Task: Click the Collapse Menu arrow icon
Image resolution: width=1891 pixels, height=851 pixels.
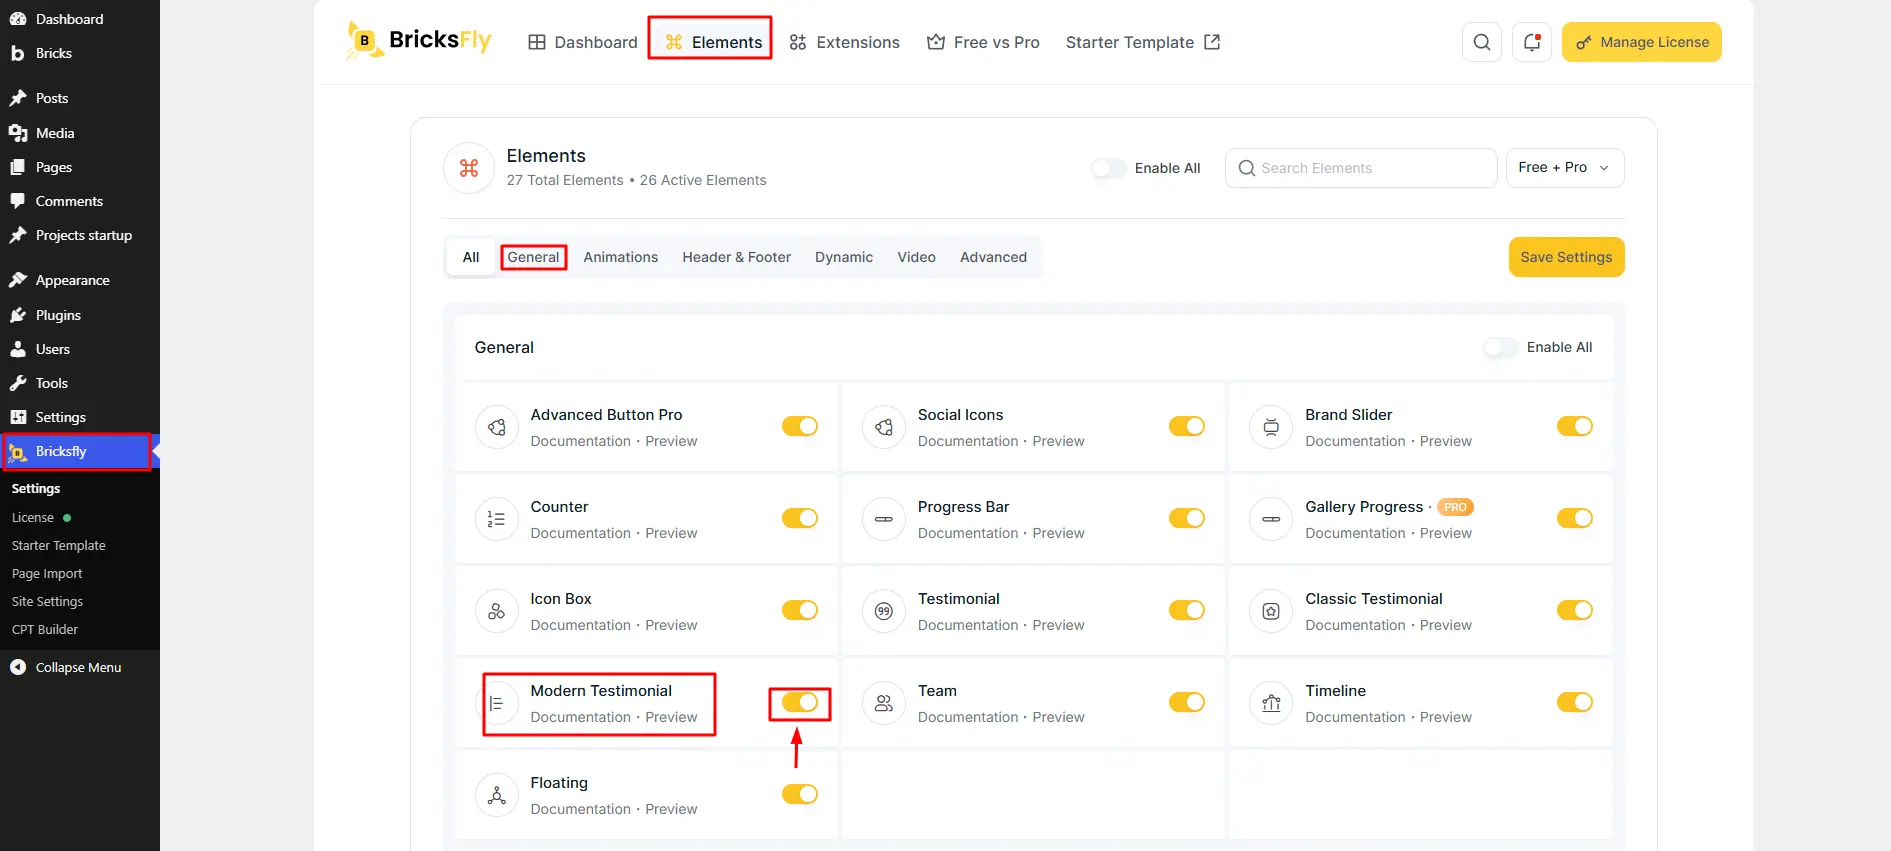Action: point(18,667)
